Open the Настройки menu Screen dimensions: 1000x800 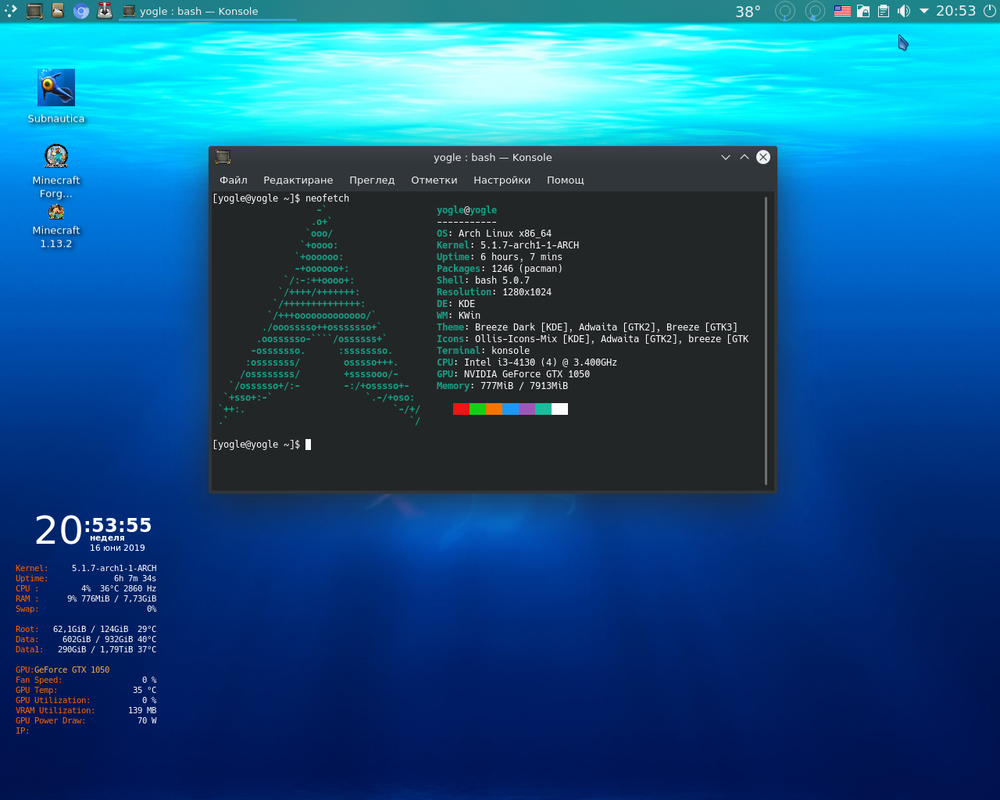pos(502,180)
